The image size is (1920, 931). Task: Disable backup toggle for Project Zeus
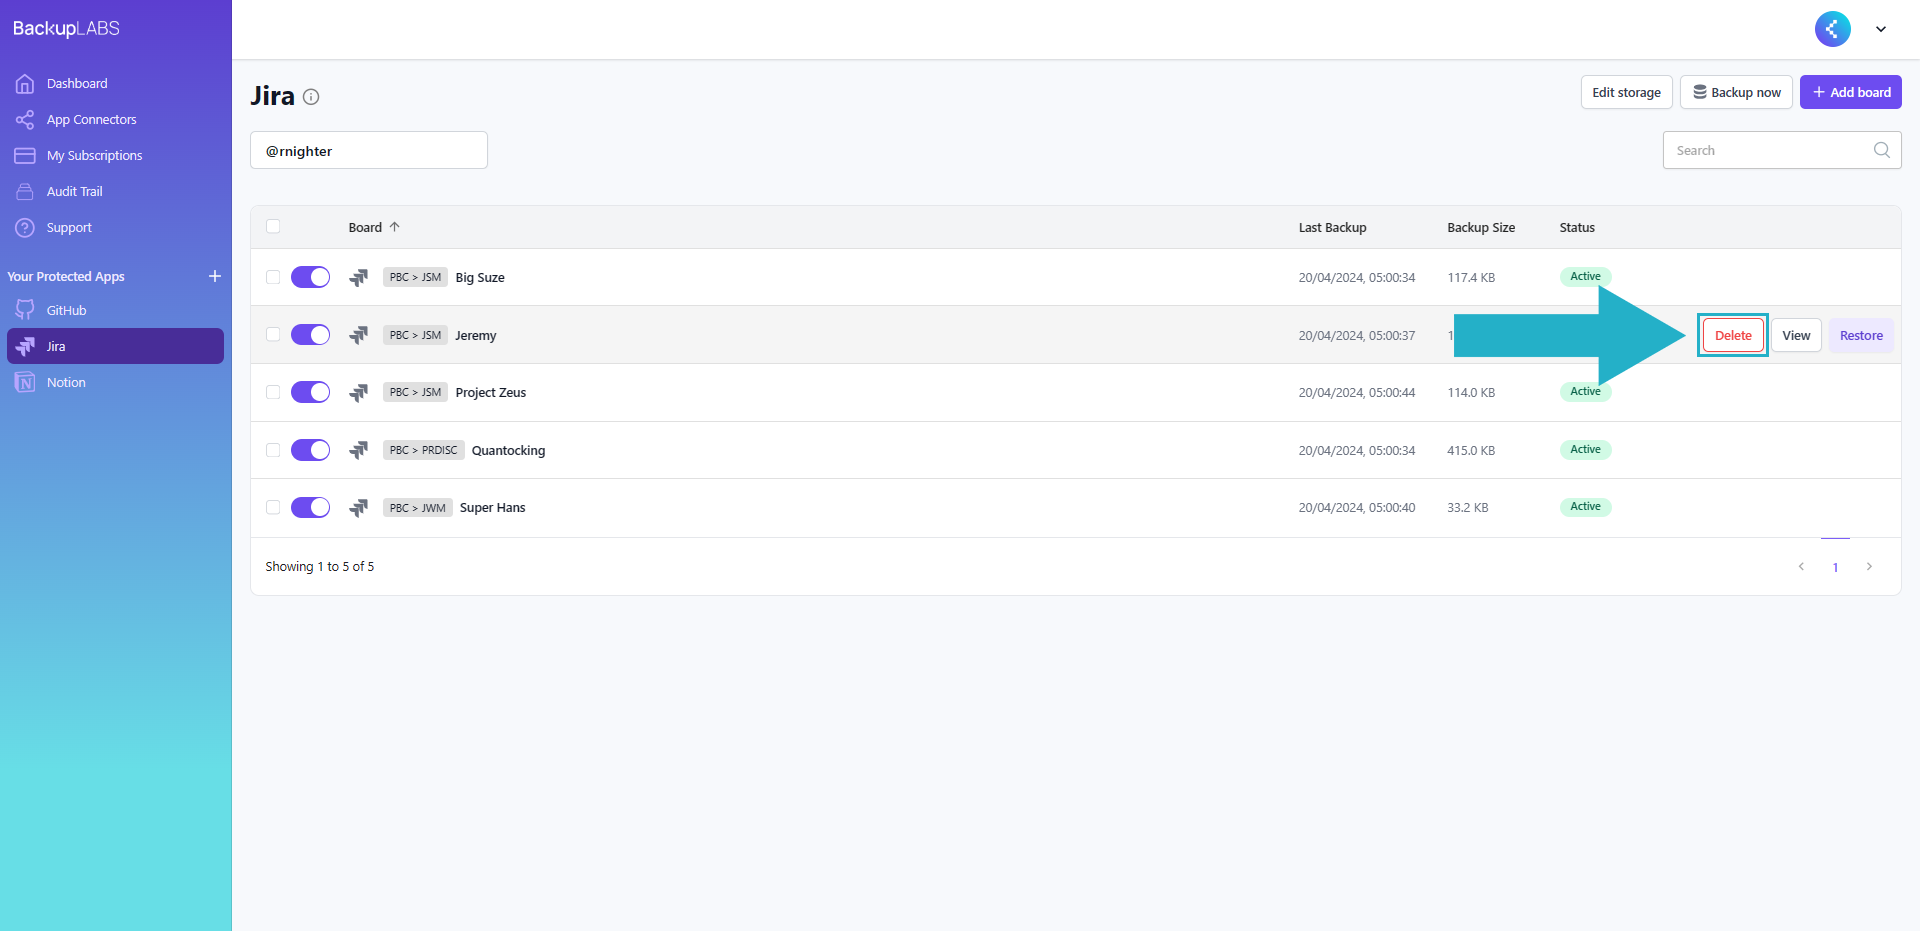click(x=310, y=392)
